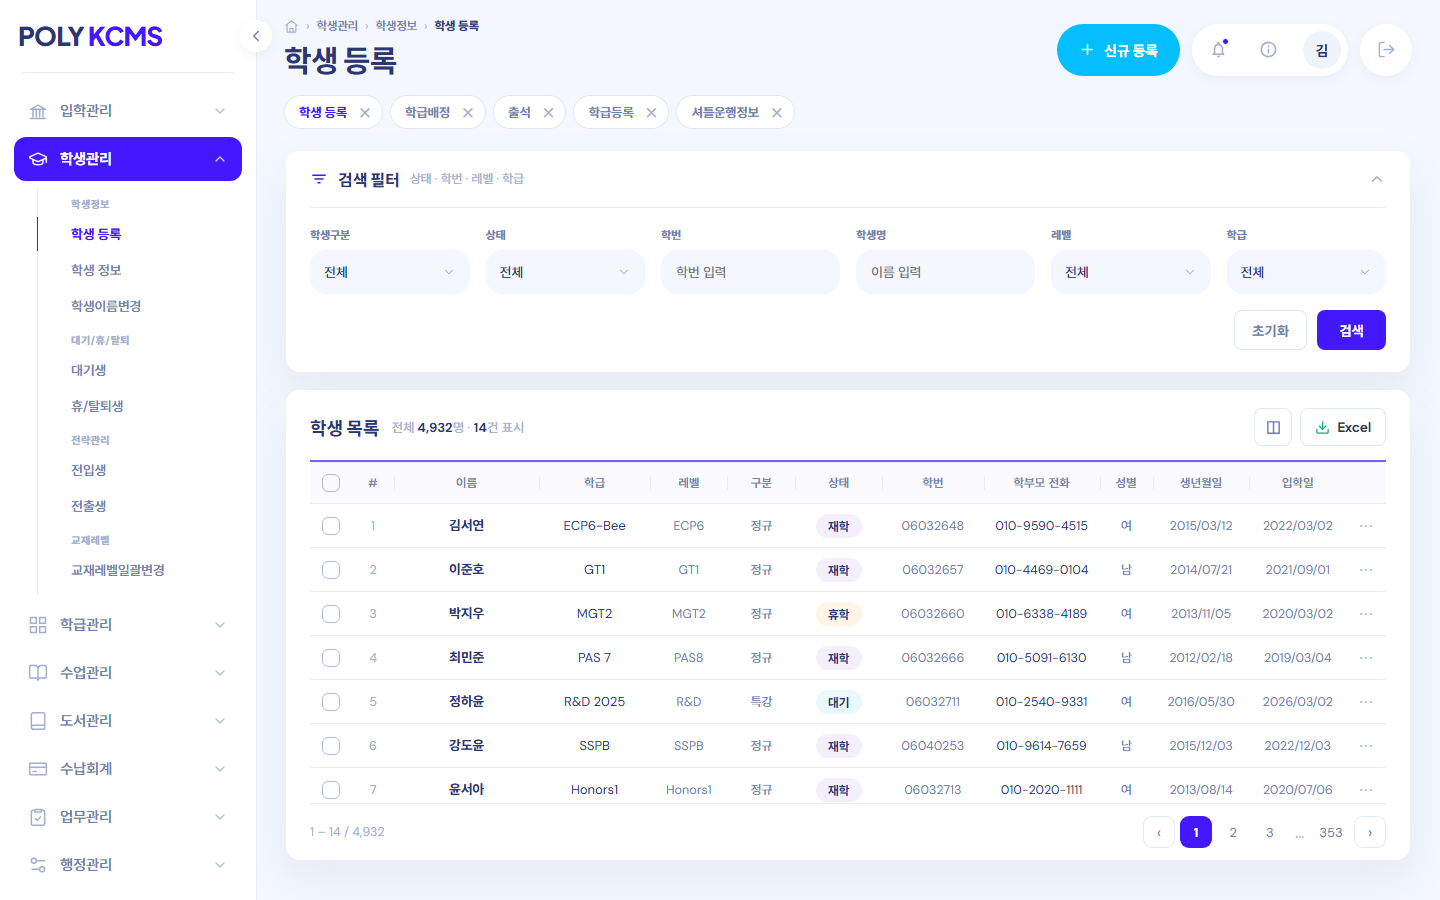Check the box for 정하윤 row
1440x900 pixels.
pyautogui.click(x=331, y=702)
